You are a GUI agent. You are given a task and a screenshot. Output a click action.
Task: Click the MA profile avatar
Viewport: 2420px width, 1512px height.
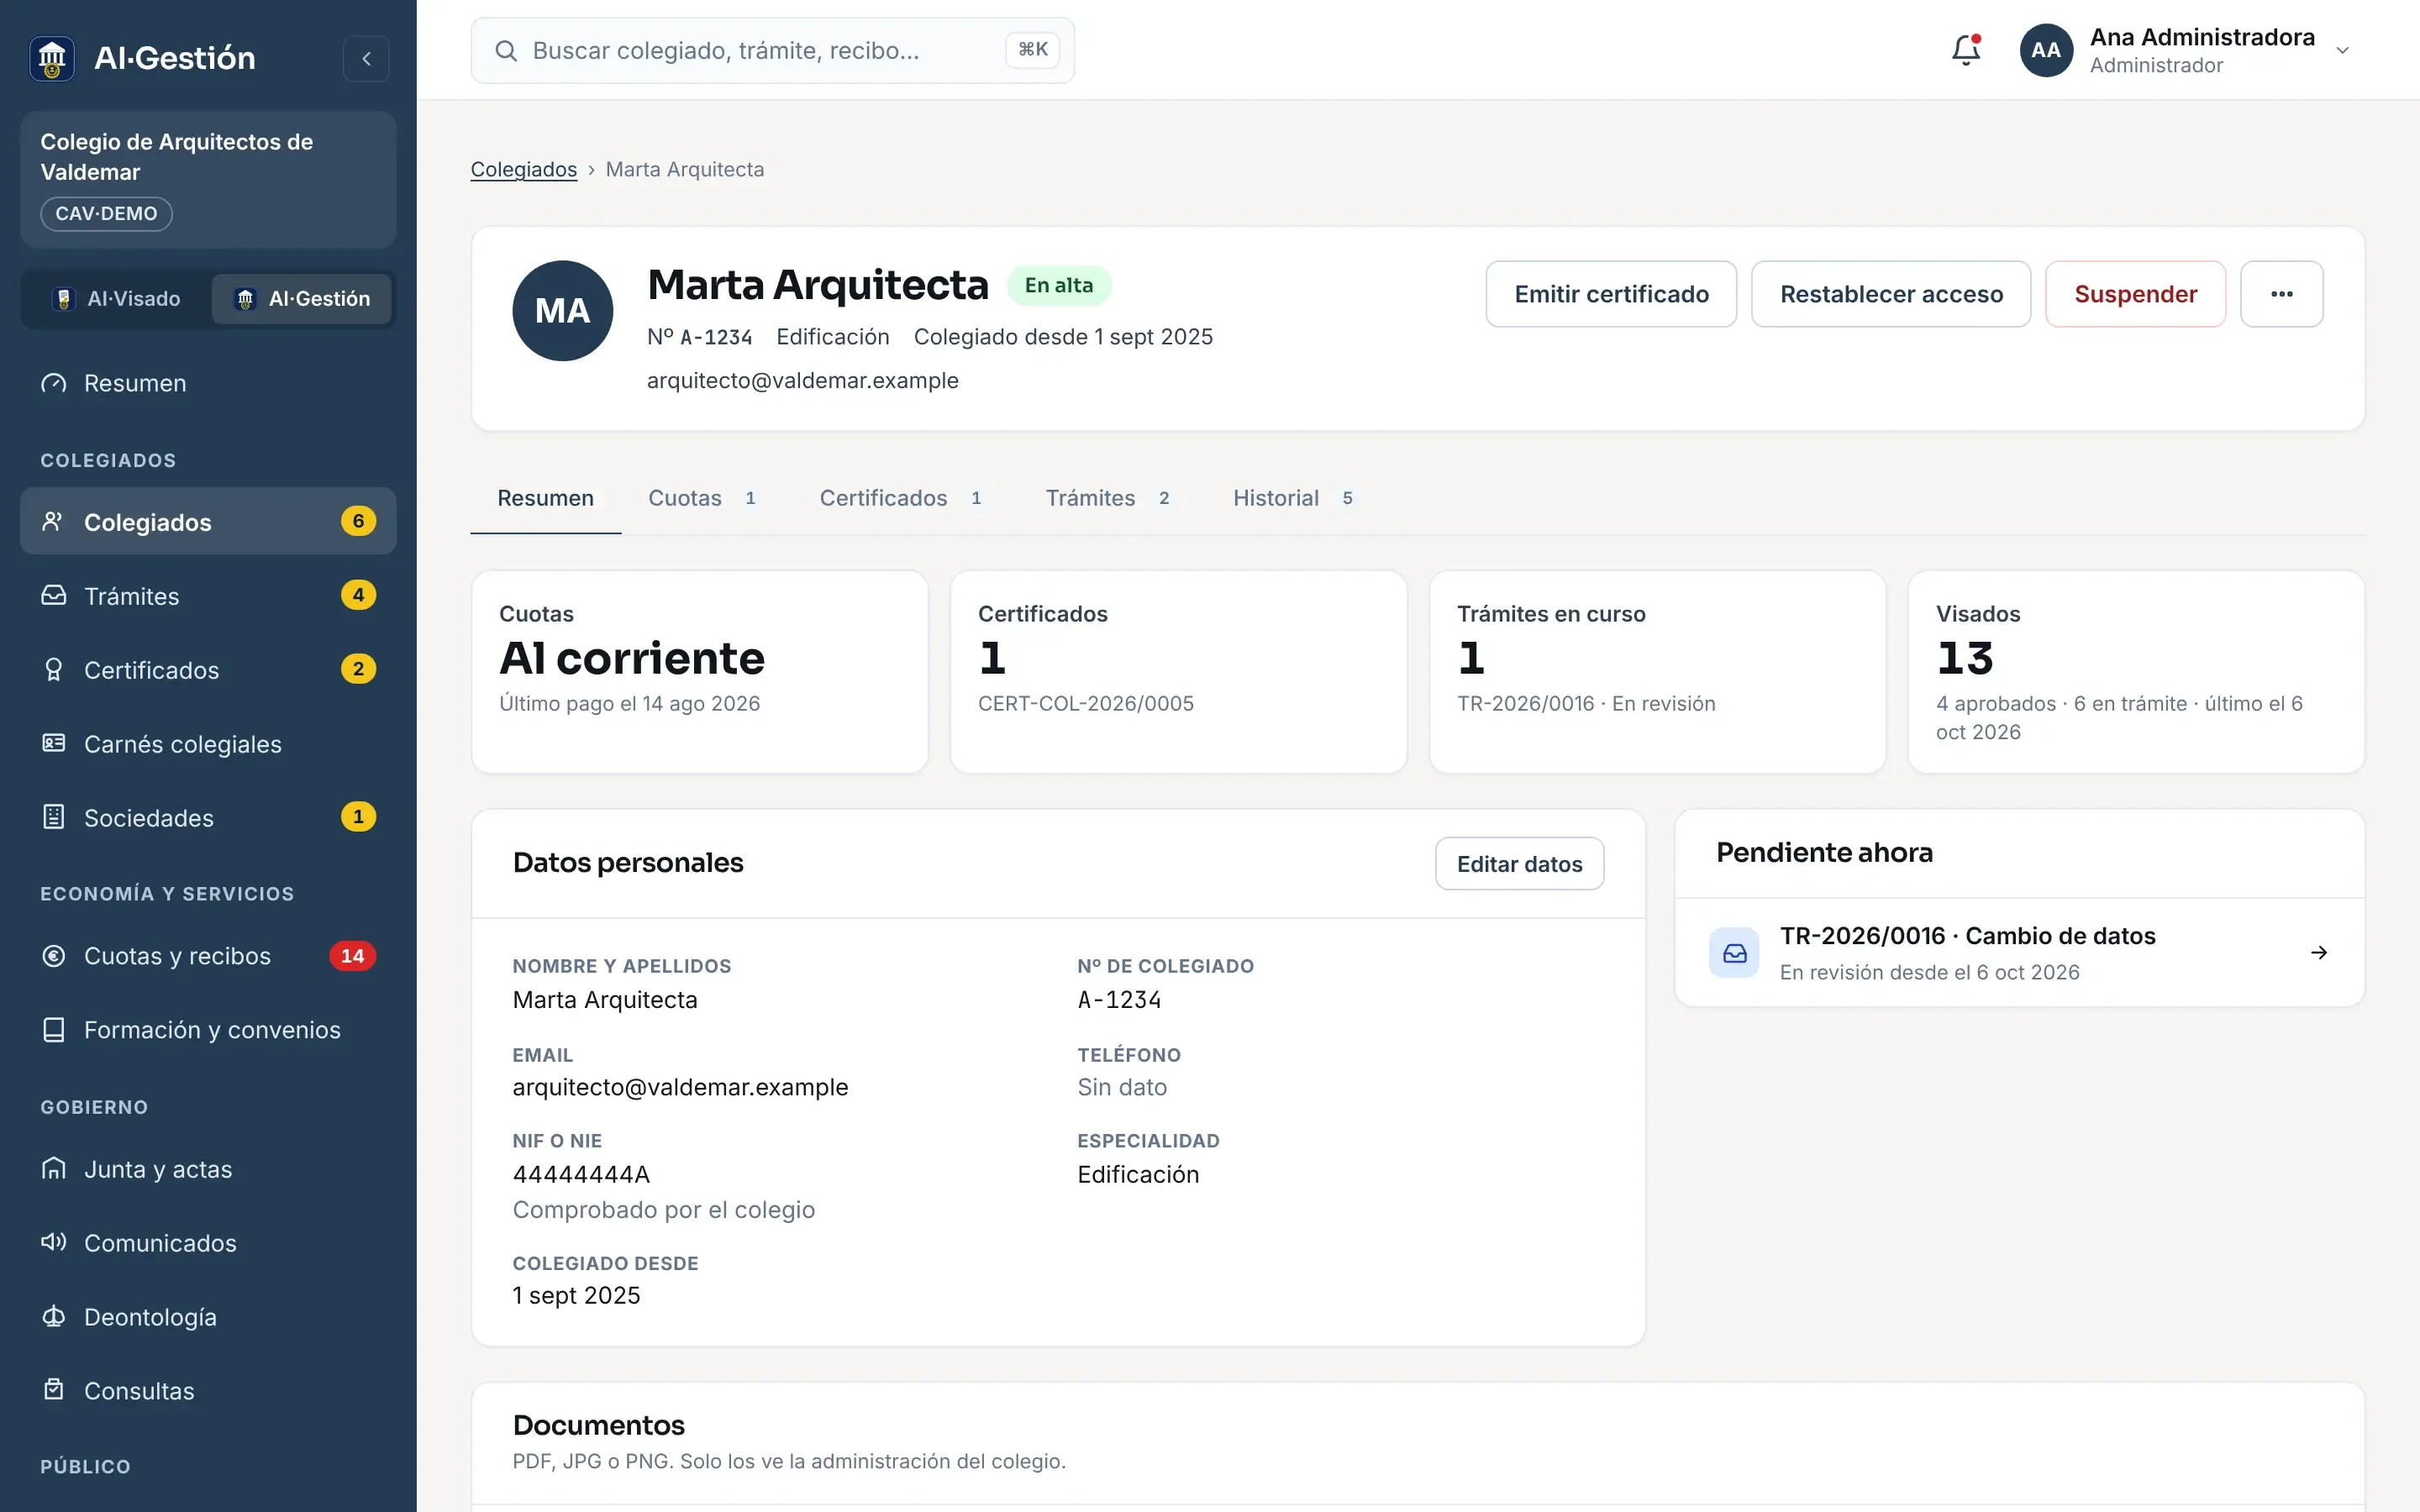coord(563,311)
